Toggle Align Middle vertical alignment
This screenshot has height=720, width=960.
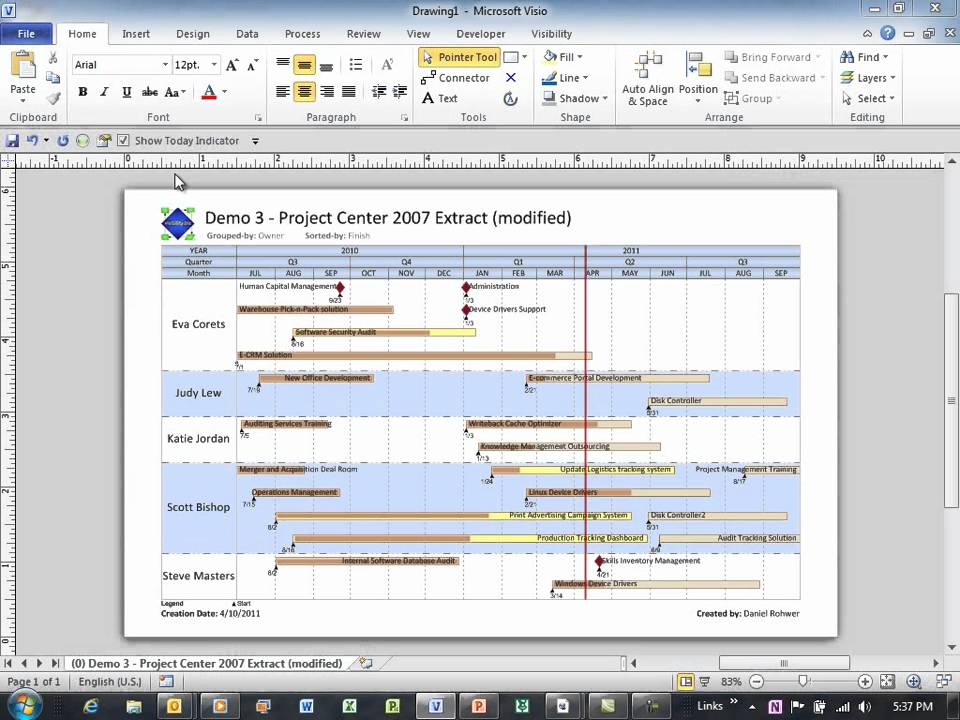304,64
